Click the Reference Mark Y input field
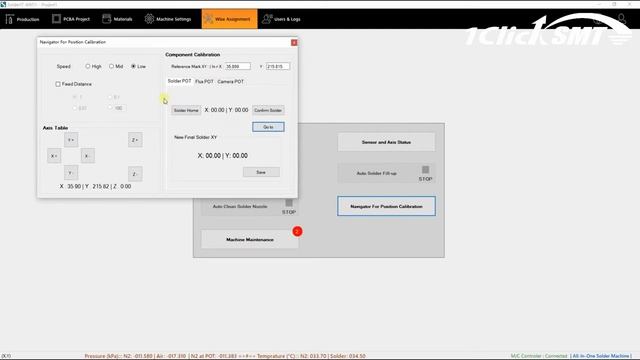 click(278, 66)
